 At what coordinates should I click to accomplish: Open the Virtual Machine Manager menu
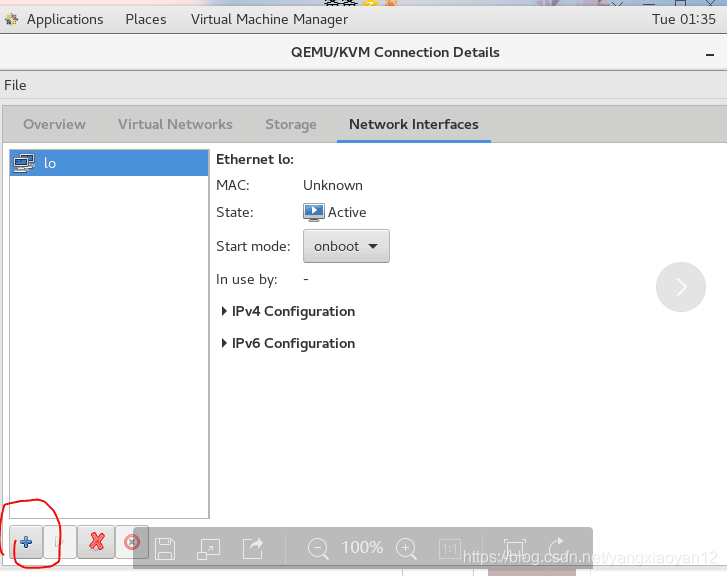269,19
